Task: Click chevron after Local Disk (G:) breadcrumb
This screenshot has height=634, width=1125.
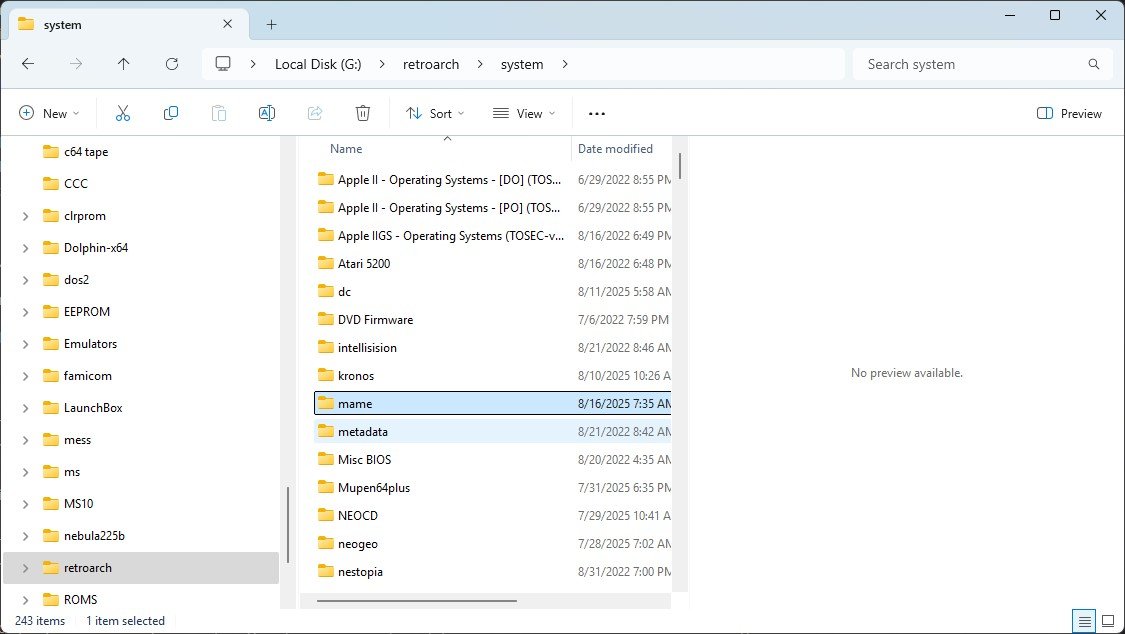Action: pyautogui.click(x=382, y=64)
